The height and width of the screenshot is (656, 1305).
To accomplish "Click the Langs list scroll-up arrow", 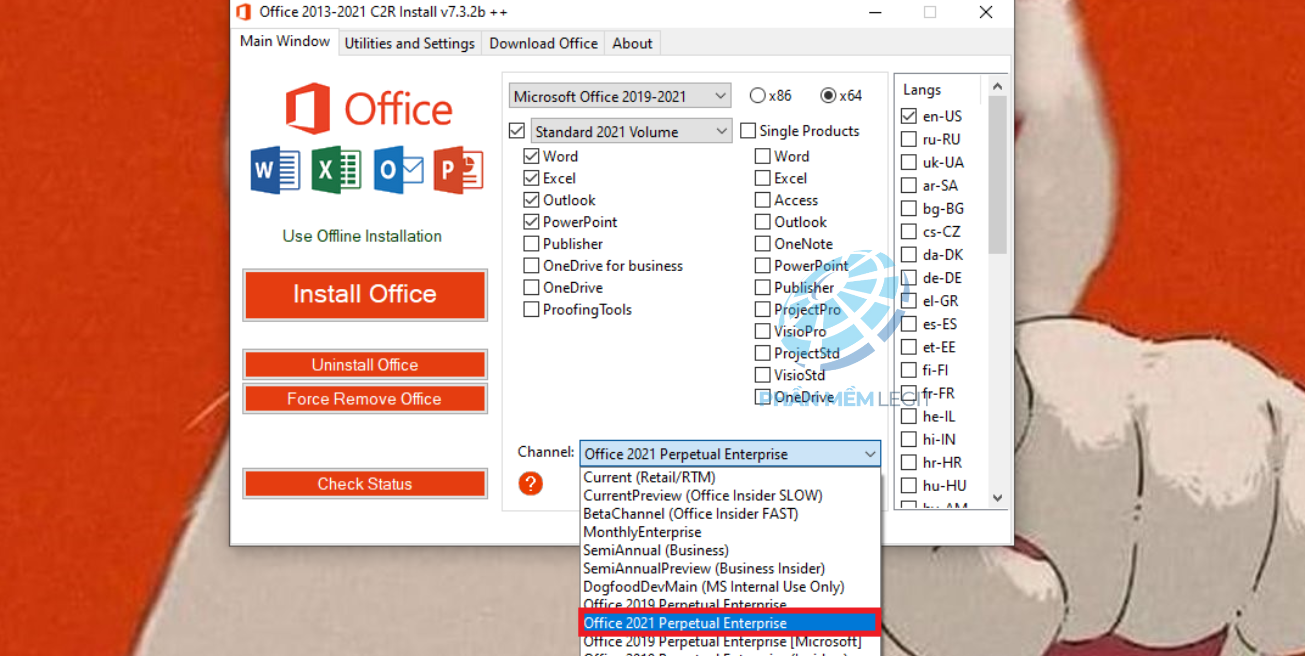I will (x=997, y=88).
